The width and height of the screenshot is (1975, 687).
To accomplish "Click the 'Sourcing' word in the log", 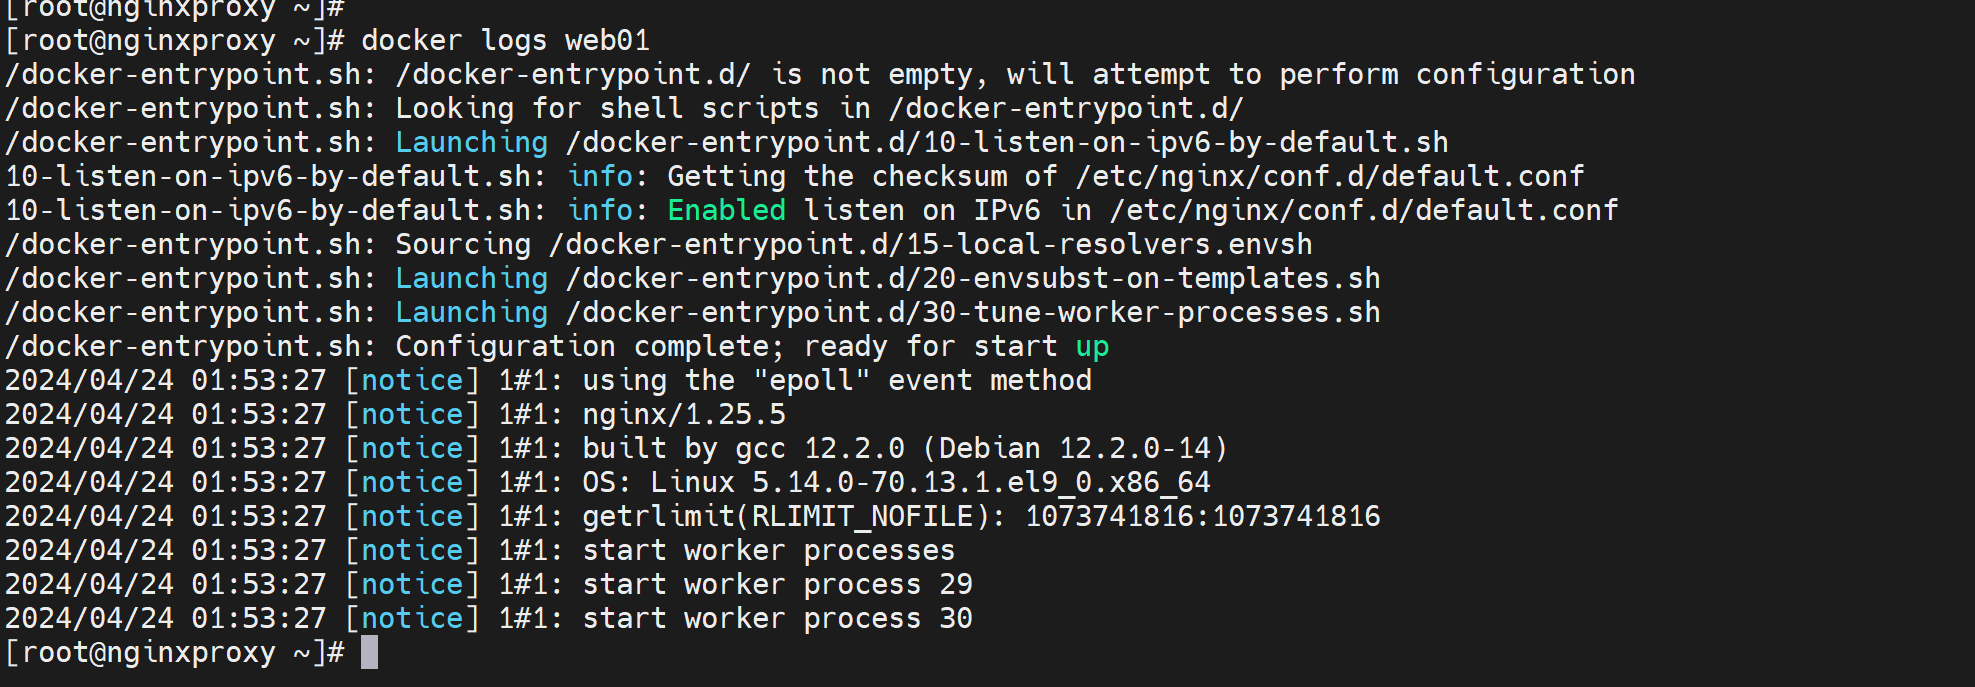I will tap(463, 245).
